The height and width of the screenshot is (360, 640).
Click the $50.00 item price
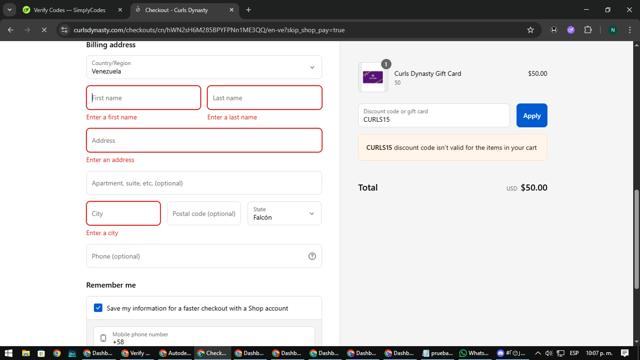click(x=537, y=73)
